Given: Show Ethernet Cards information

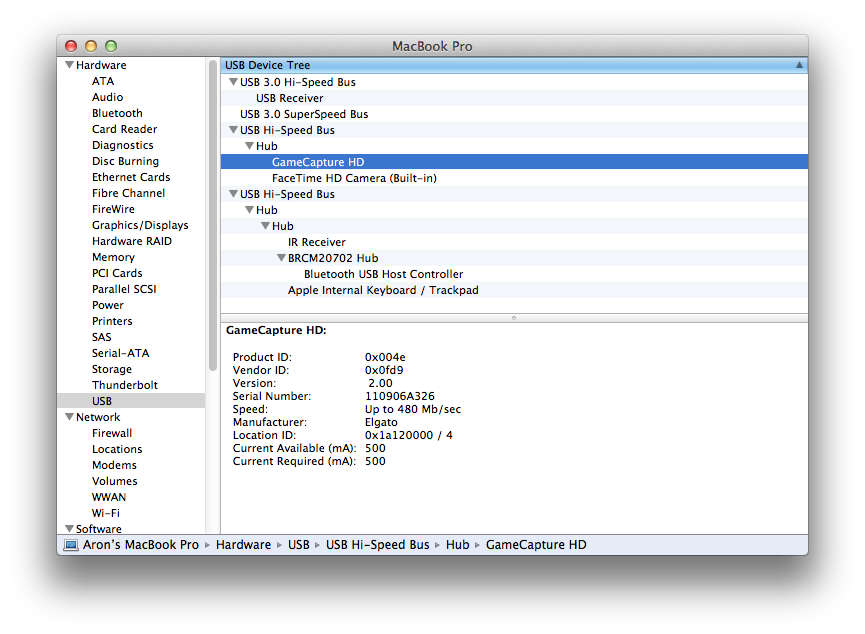Looking at the screenshot, I should tap(131, 177).
